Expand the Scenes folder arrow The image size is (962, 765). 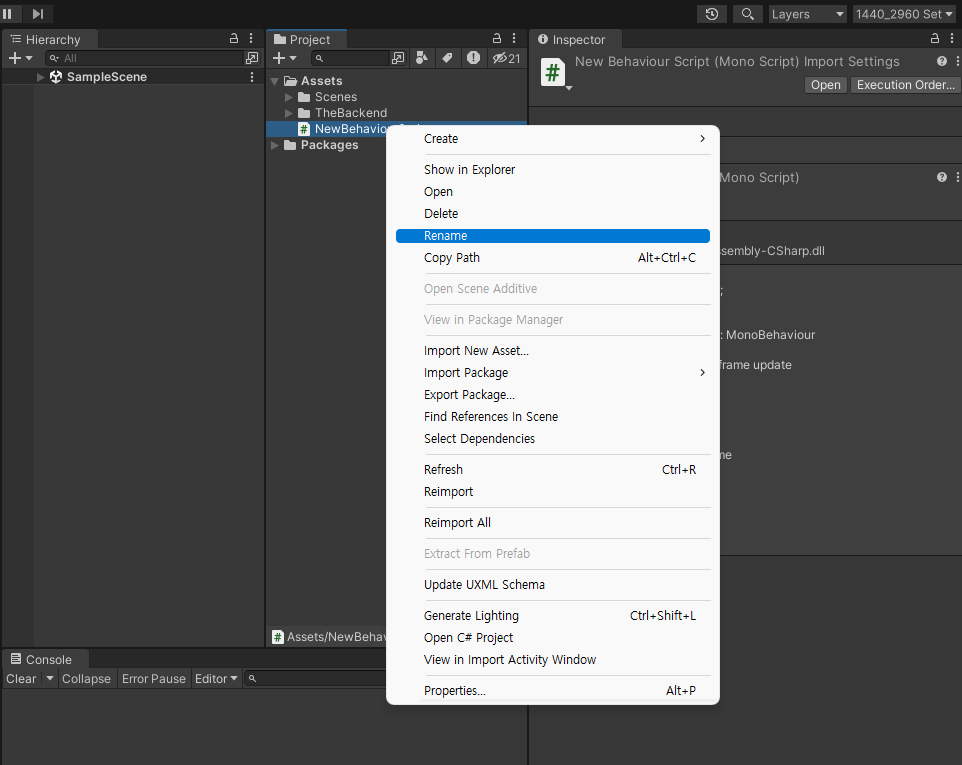pyautogui.click(x=288, y=97)
